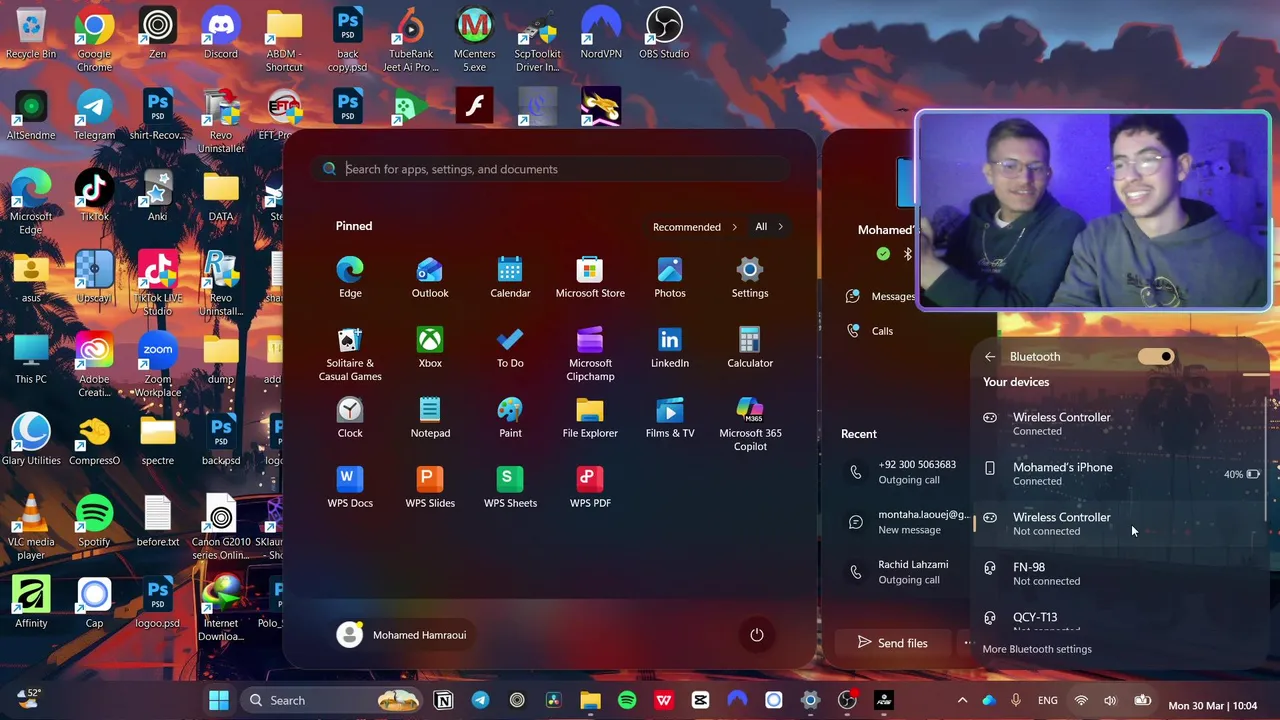Screen dimensions: 1280x720
Task: Open volume icon in system tray
Action: point(1110,700)
